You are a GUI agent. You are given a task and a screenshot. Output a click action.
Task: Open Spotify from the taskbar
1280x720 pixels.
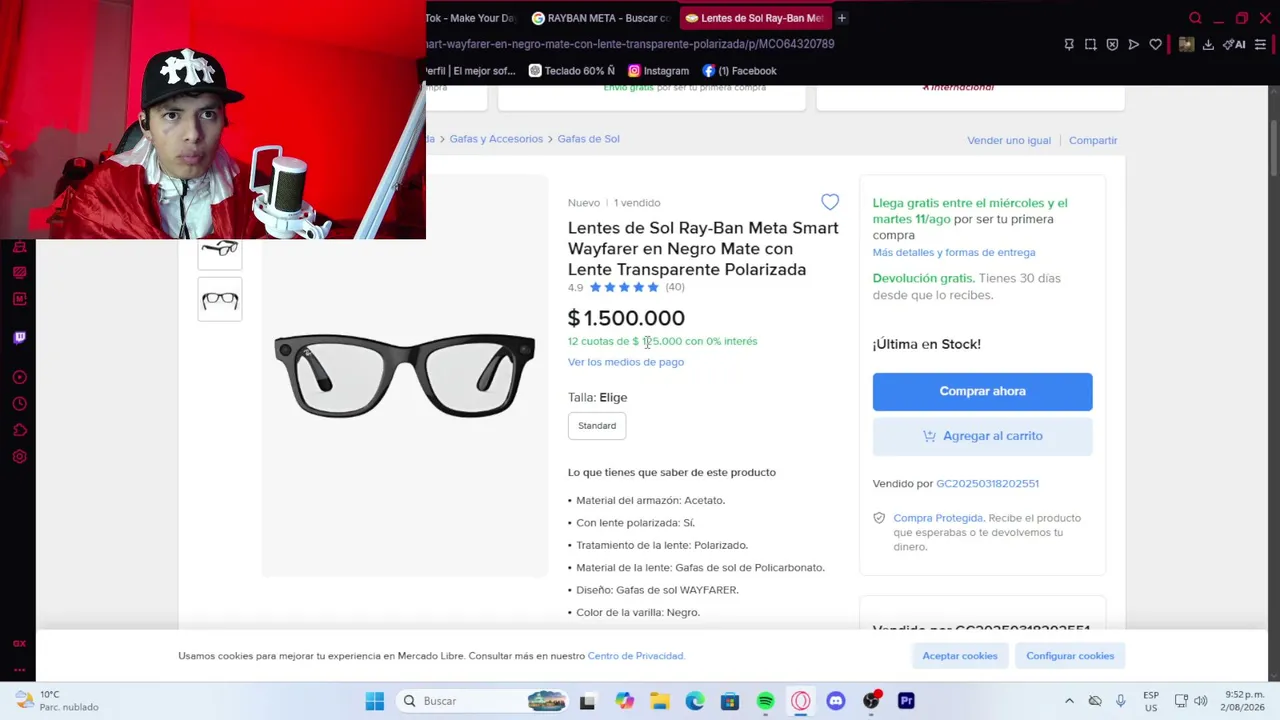tap(765, 701)
